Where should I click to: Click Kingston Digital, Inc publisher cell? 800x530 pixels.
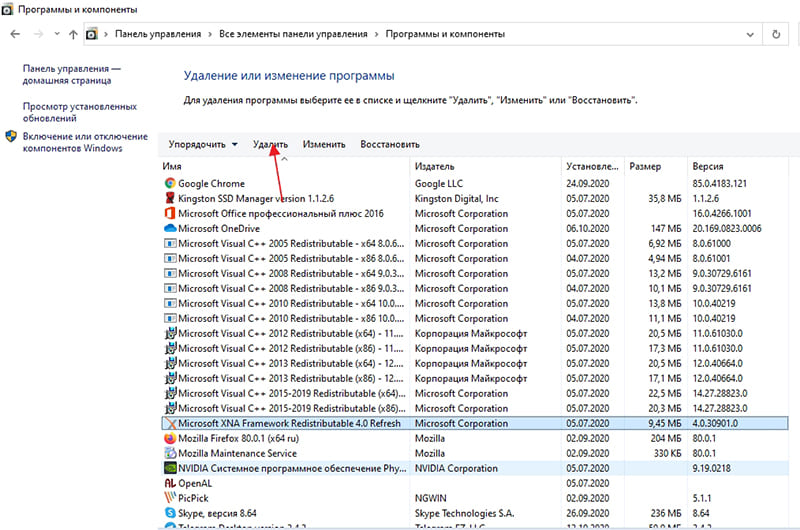(x=457, y=198)
